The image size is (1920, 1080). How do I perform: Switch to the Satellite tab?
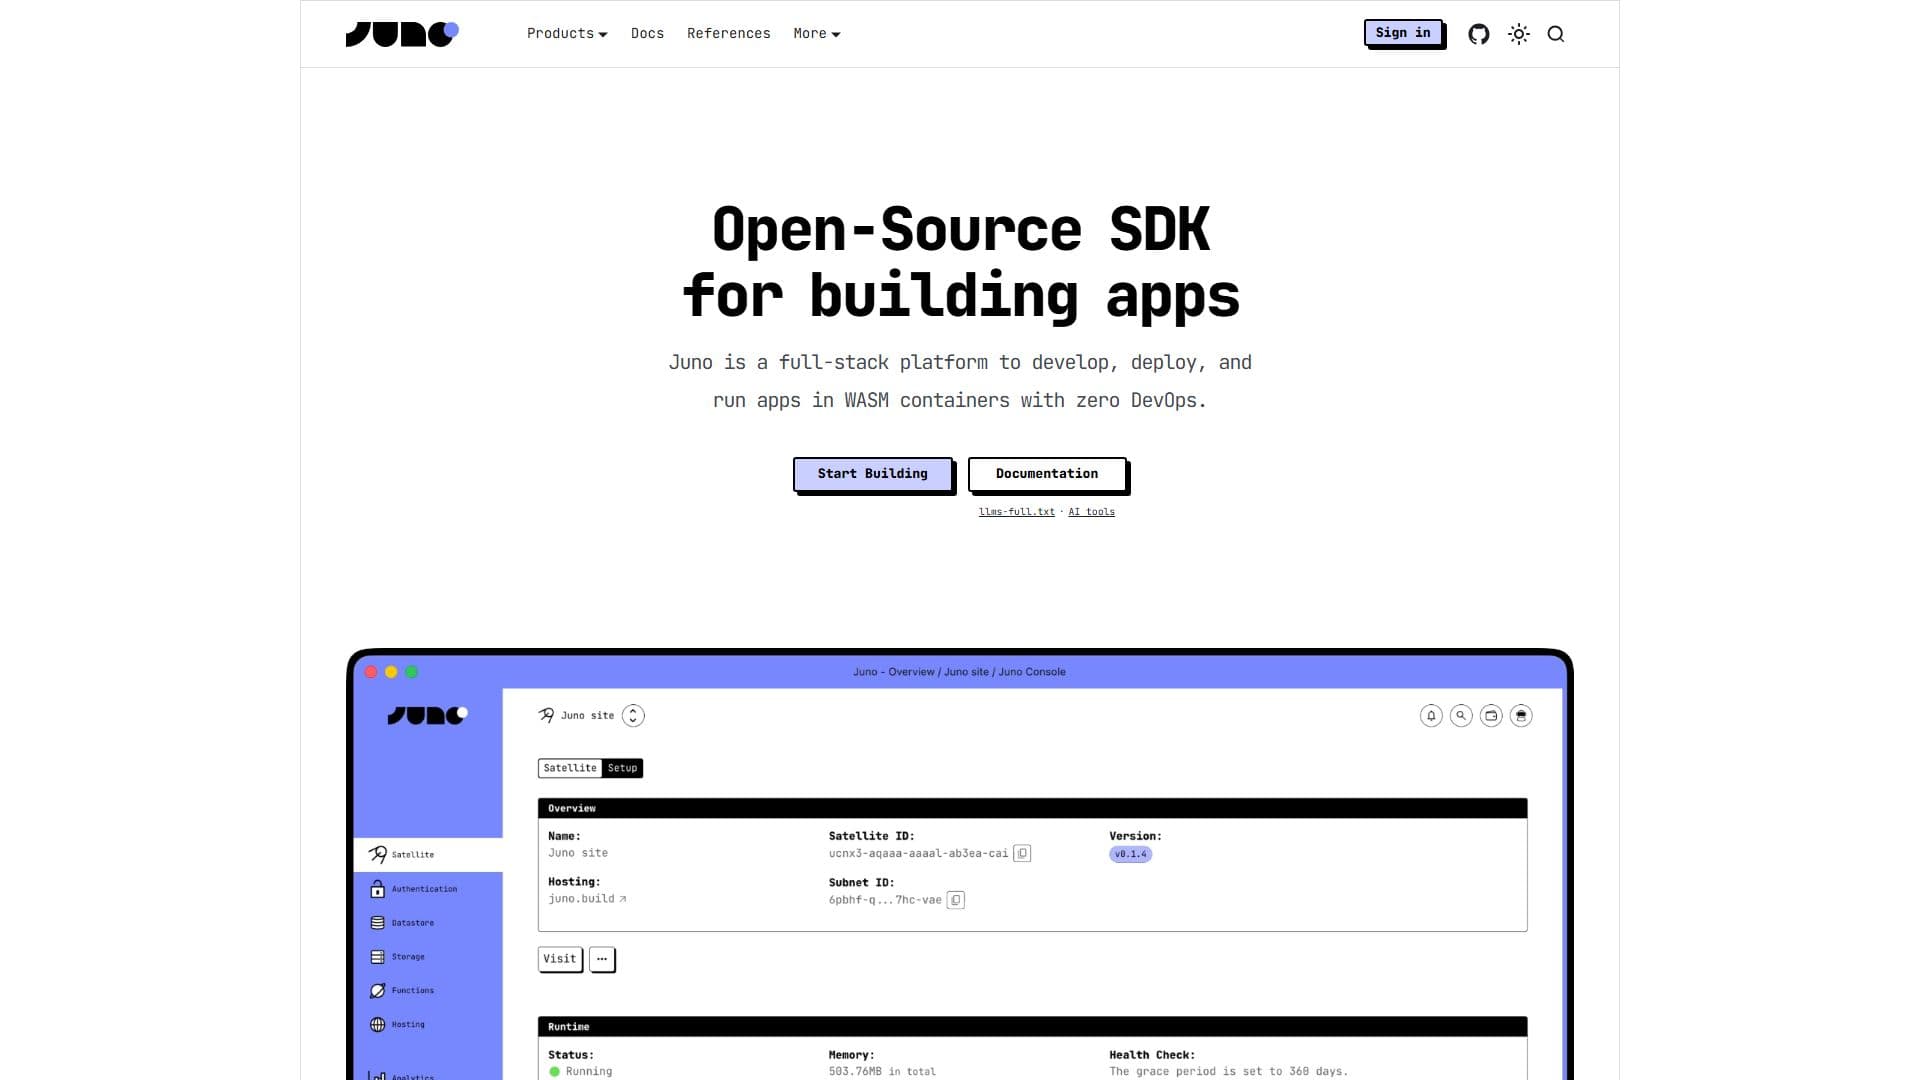(570, 768)
